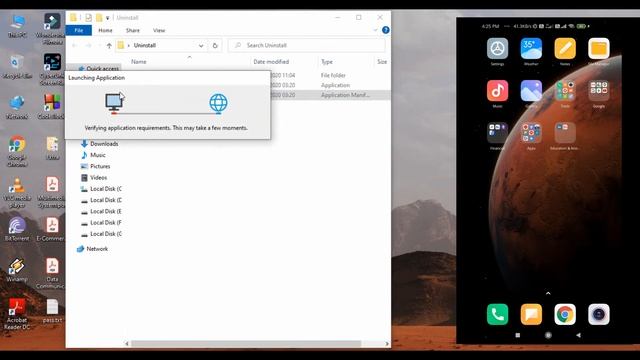Screen dimensions: 640x360
Task: Tap the phone's recents square button
Action: coord(518,335)
